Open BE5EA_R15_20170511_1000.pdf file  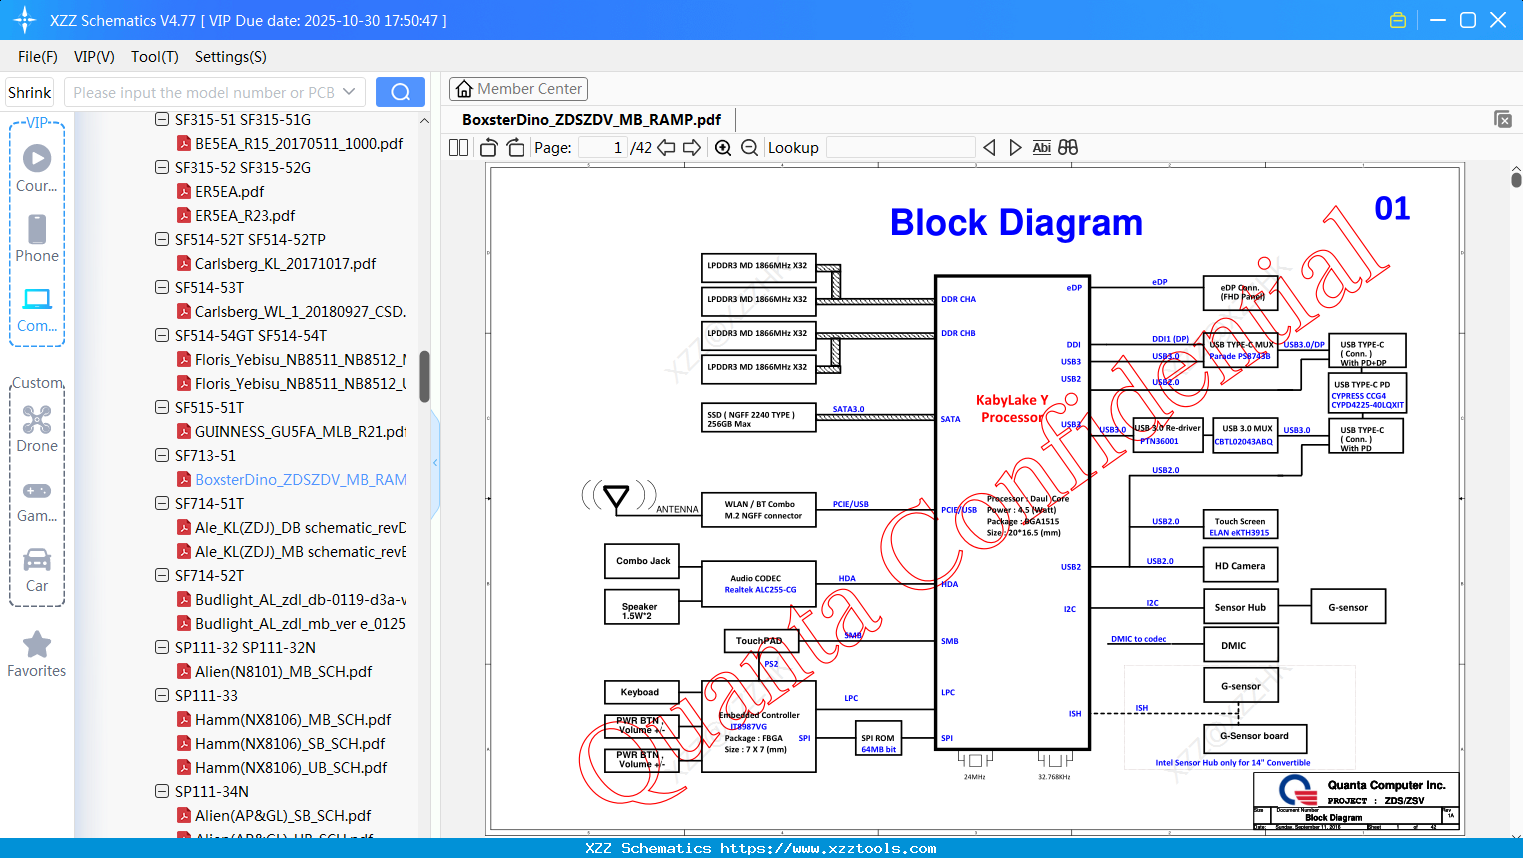point(299,143)
